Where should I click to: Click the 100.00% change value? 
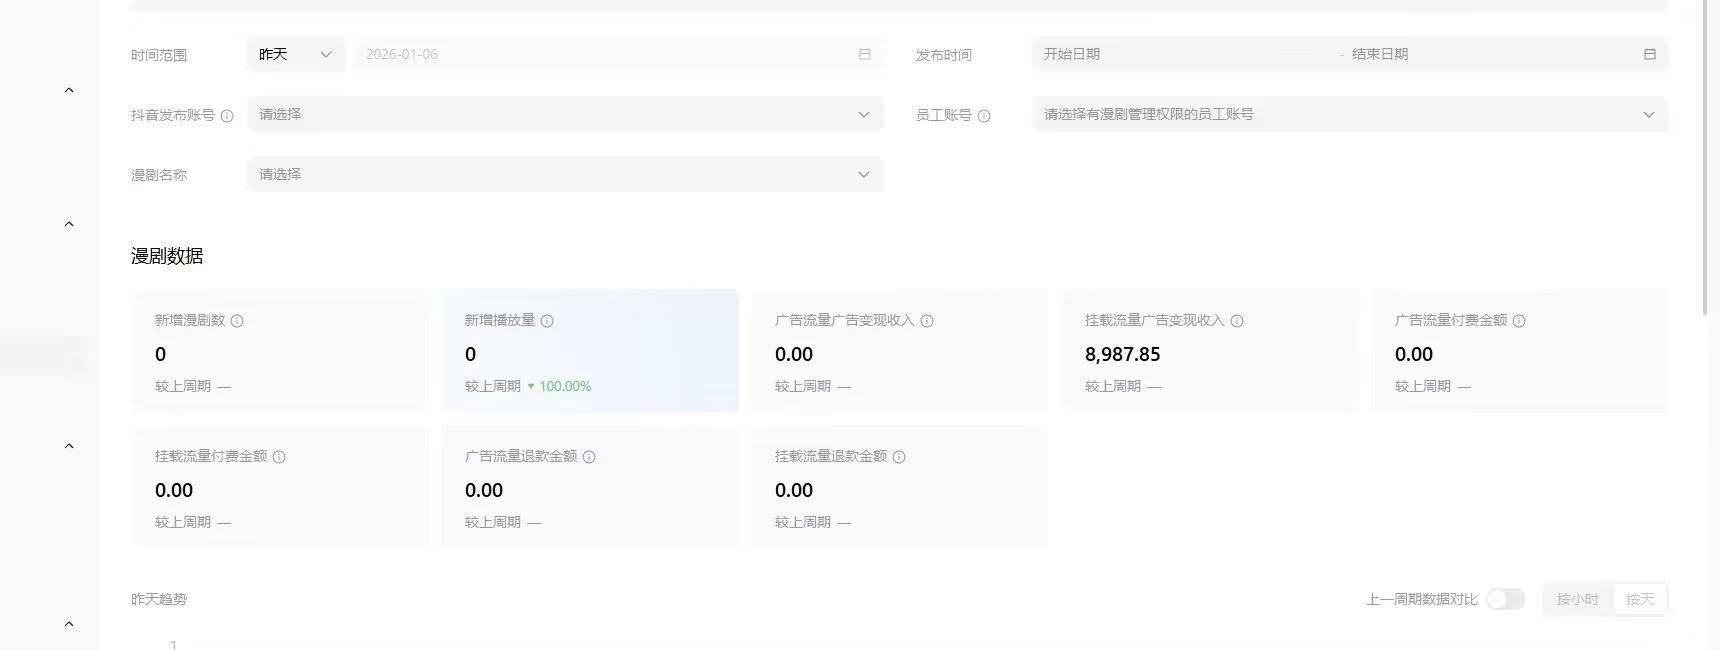[565, 386]
